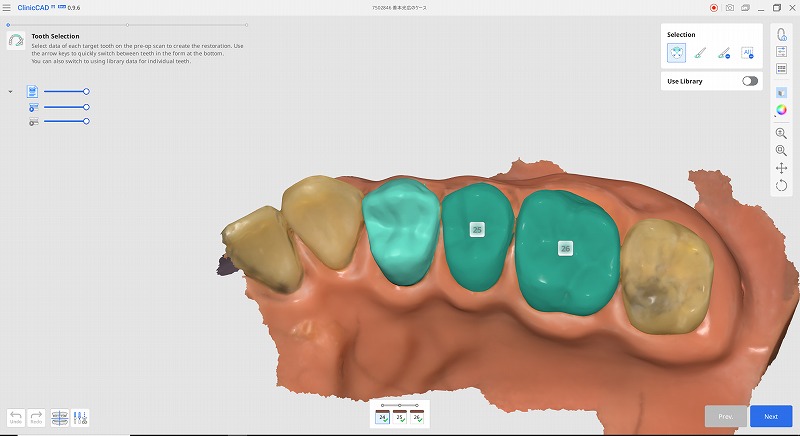The width and height of the screenshot is (800, 436).
Task: Go back with the Prev. button
Action: click(x=725, y=416)
